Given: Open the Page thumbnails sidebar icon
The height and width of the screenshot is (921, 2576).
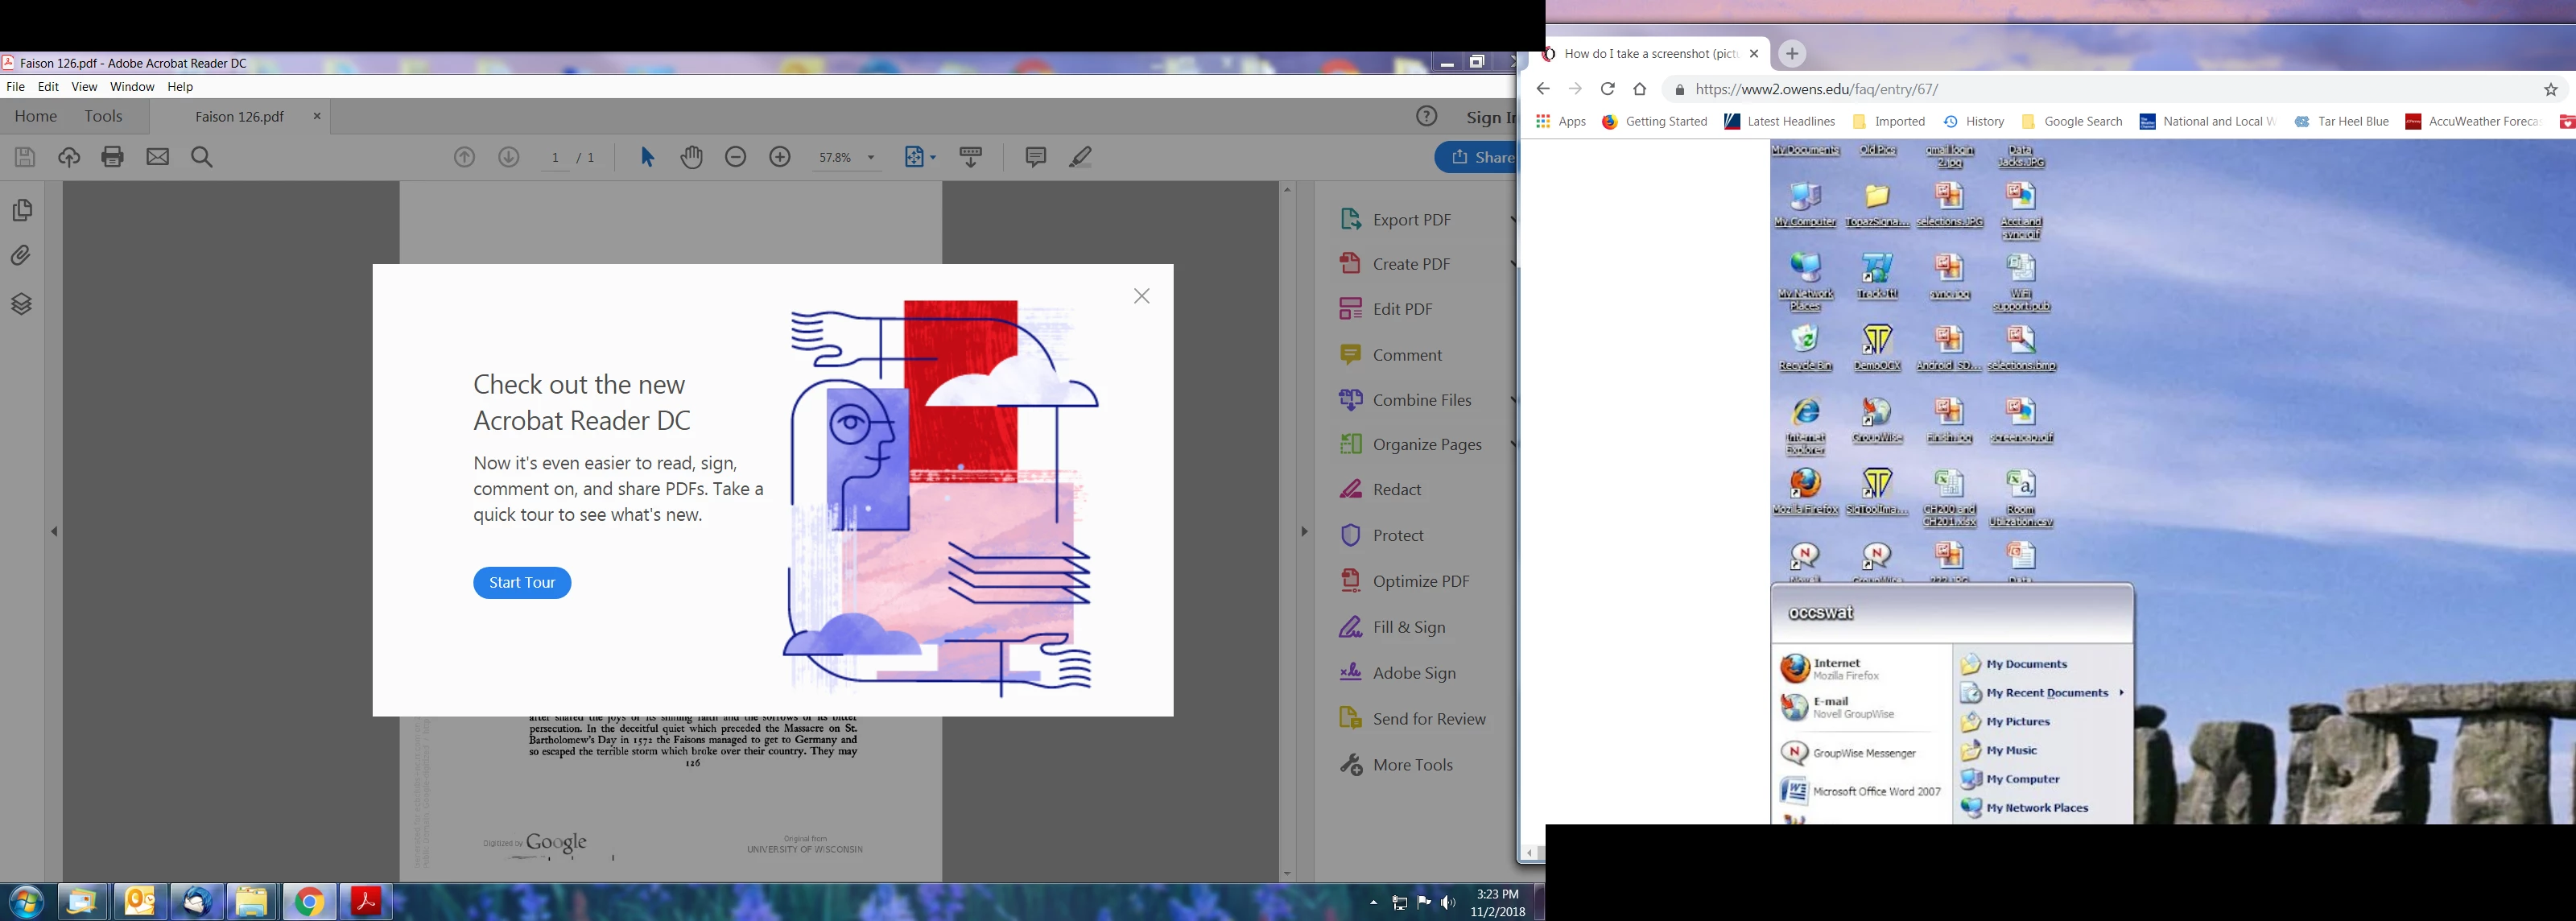Looking at the screenshot, I should pyautogui.click(x=22, y=210).
